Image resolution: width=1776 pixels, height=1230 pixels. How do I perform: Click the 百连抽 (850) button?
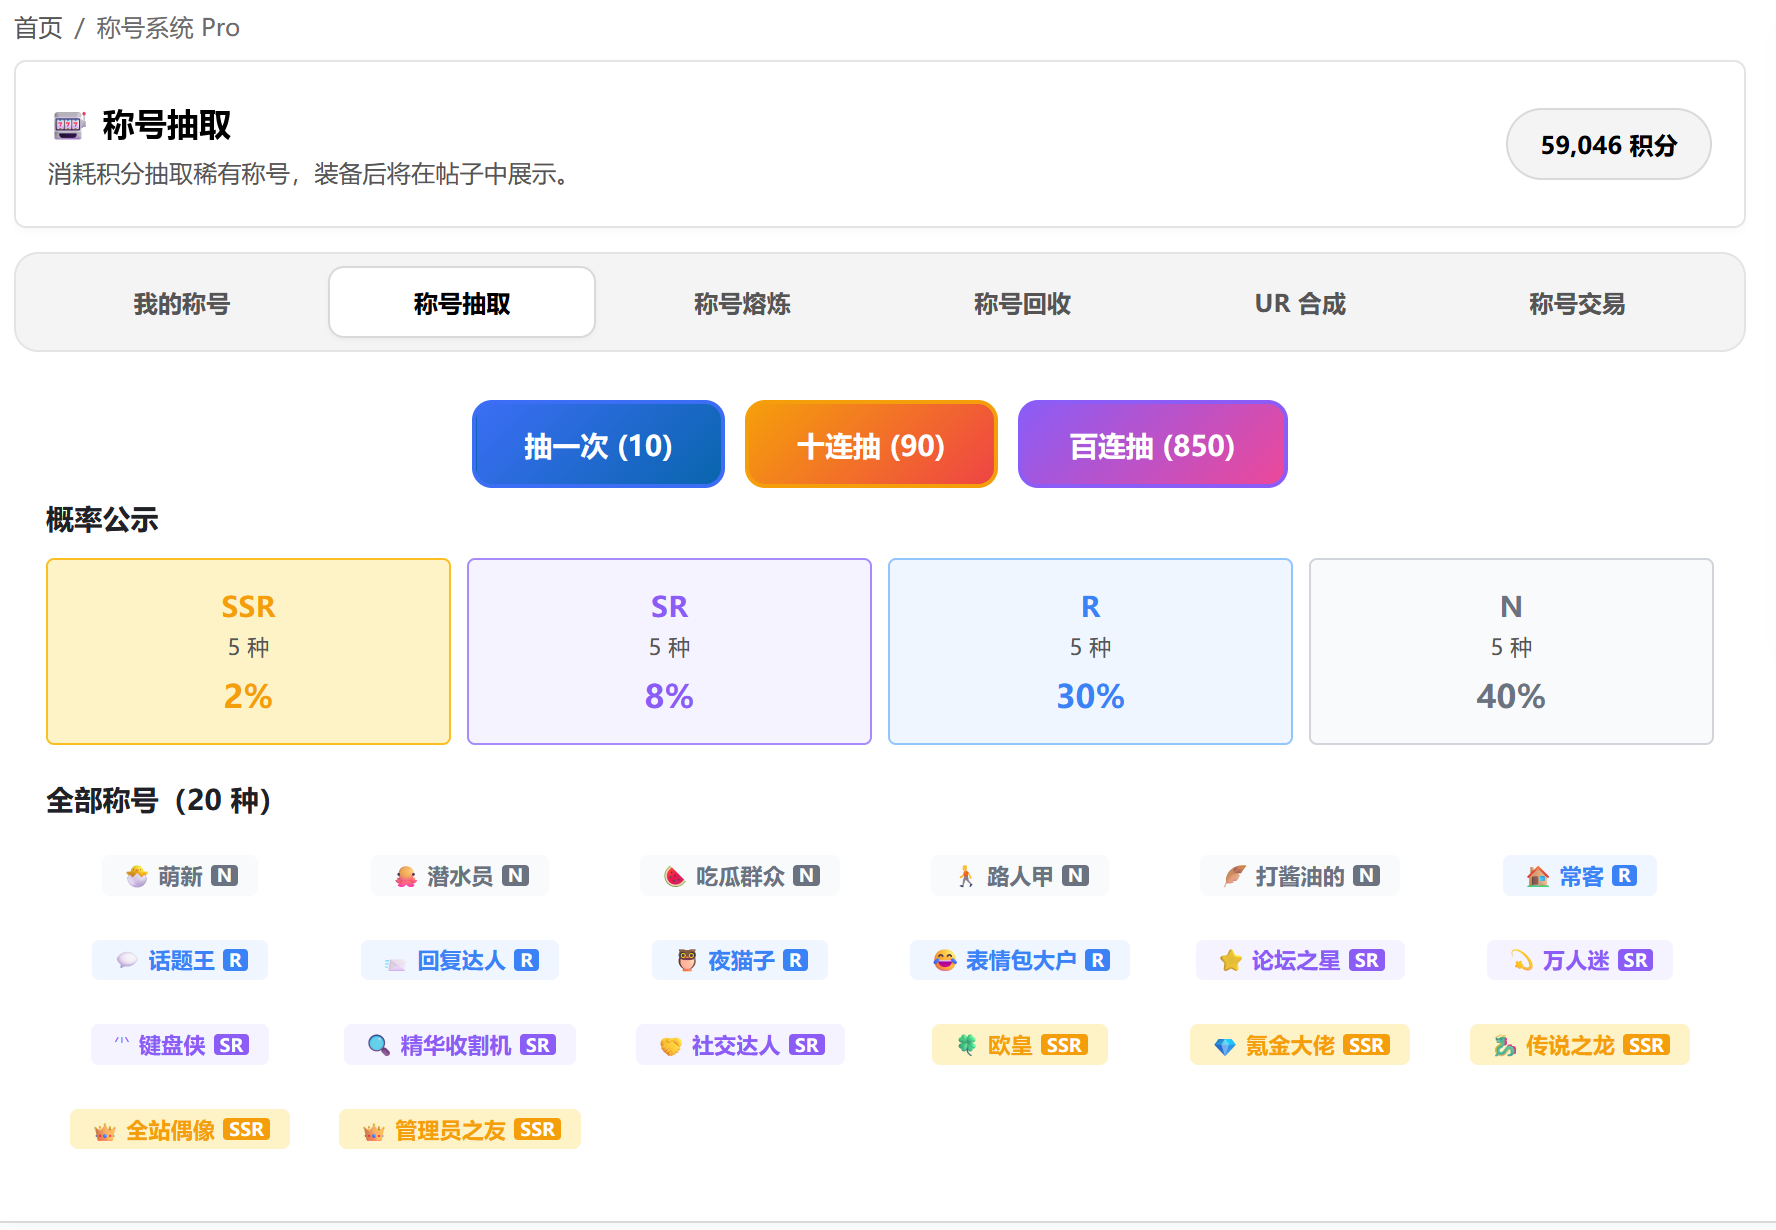(1152, 445)
